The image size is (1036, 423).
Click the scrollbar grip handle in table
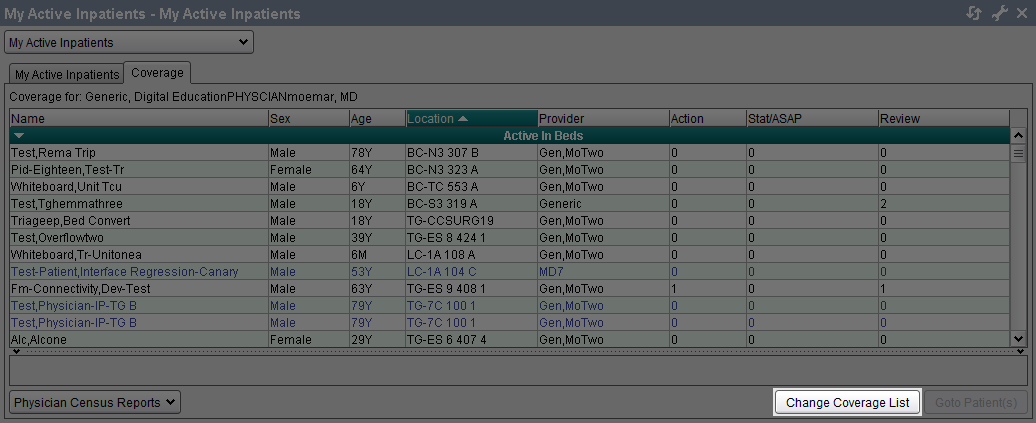[1019, 154]
